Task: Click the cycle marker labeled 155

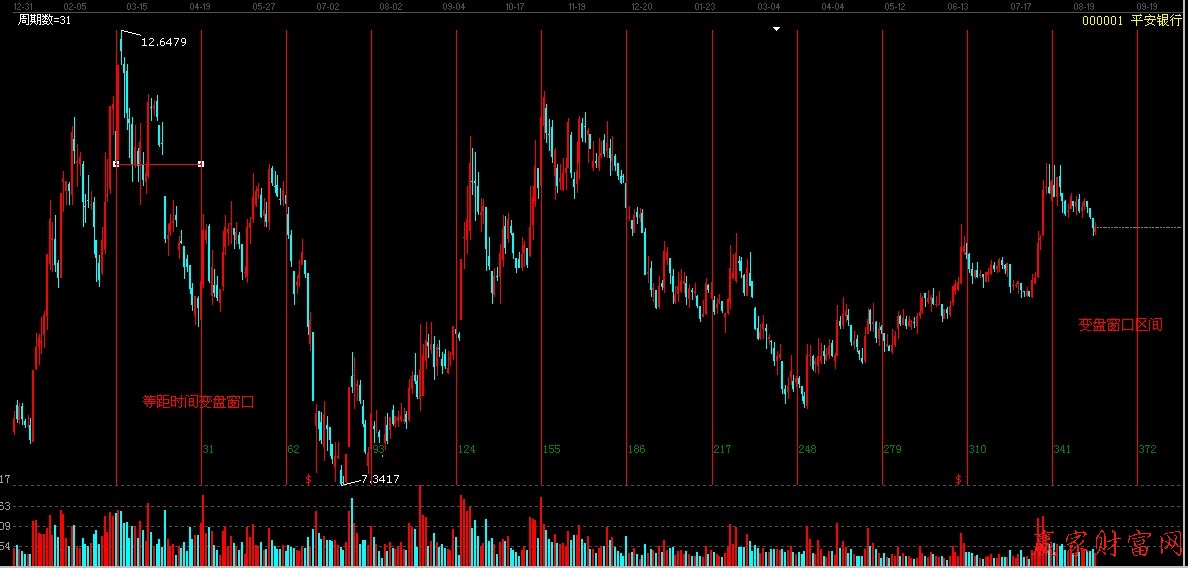Action: point(551,450)
